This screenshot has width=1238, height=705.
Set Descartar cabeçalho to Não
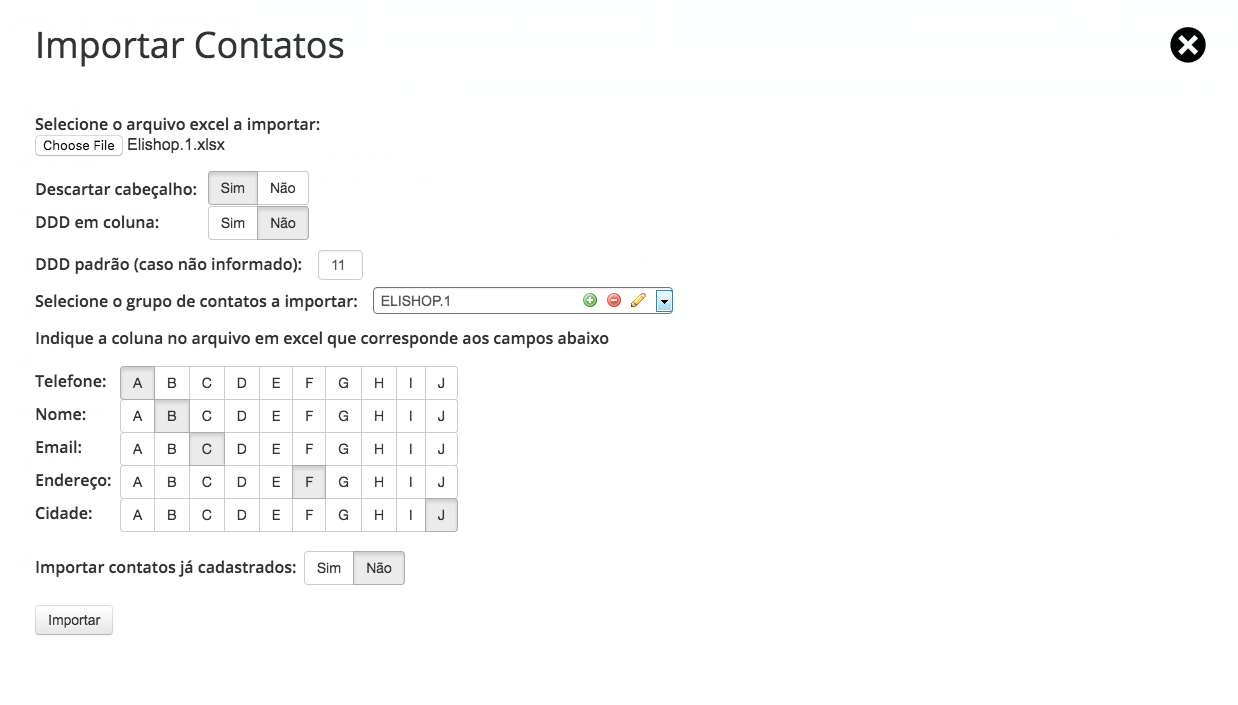[x=283, y=188]
